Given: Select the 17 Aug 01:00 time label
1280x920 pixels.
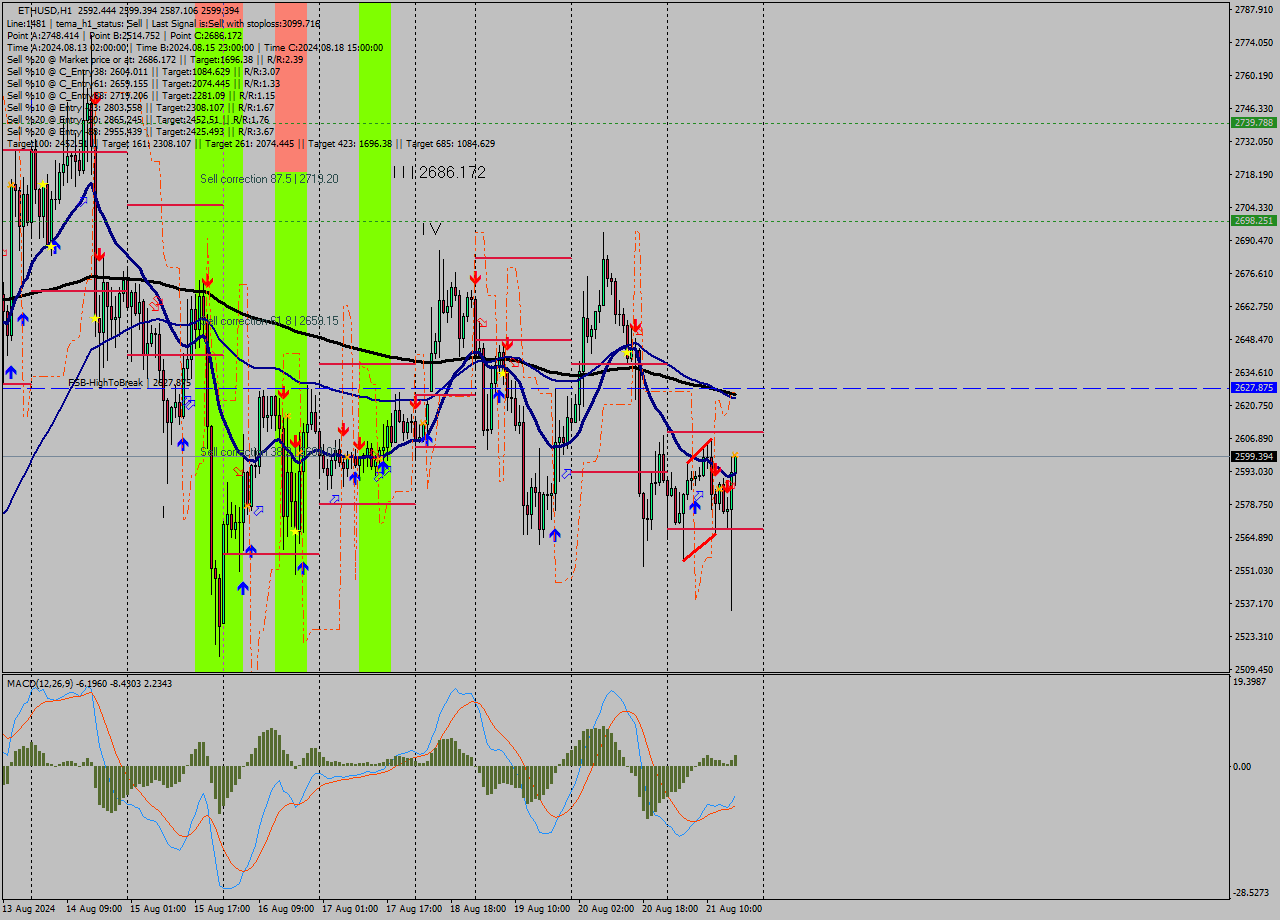Looking at the screenshot, I should 350,909.
